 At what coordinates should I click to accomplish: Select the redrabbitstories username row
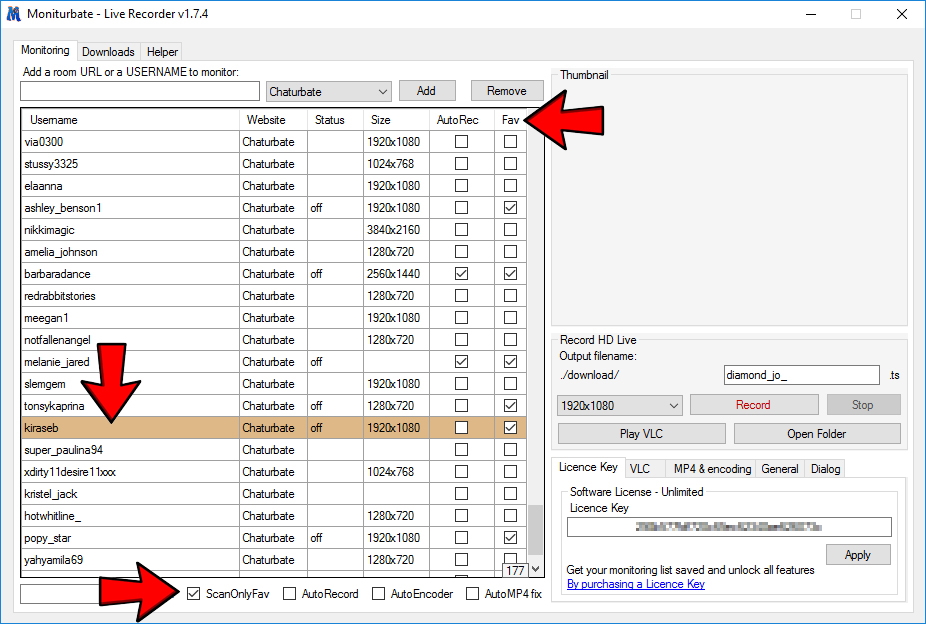[130, 296]
